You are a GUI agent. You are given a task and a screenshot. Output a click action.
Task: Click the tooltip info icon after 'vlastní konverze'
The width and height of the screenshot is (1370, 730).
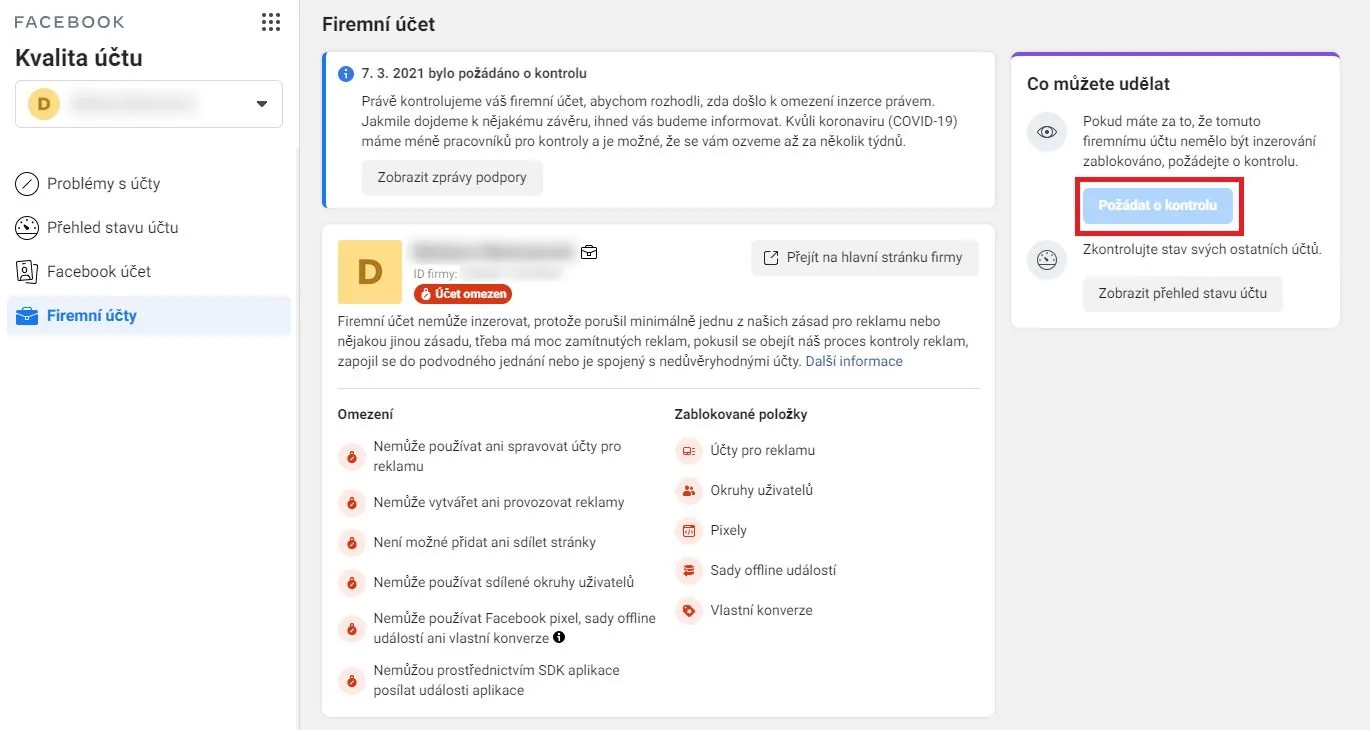tap(559, 637)
